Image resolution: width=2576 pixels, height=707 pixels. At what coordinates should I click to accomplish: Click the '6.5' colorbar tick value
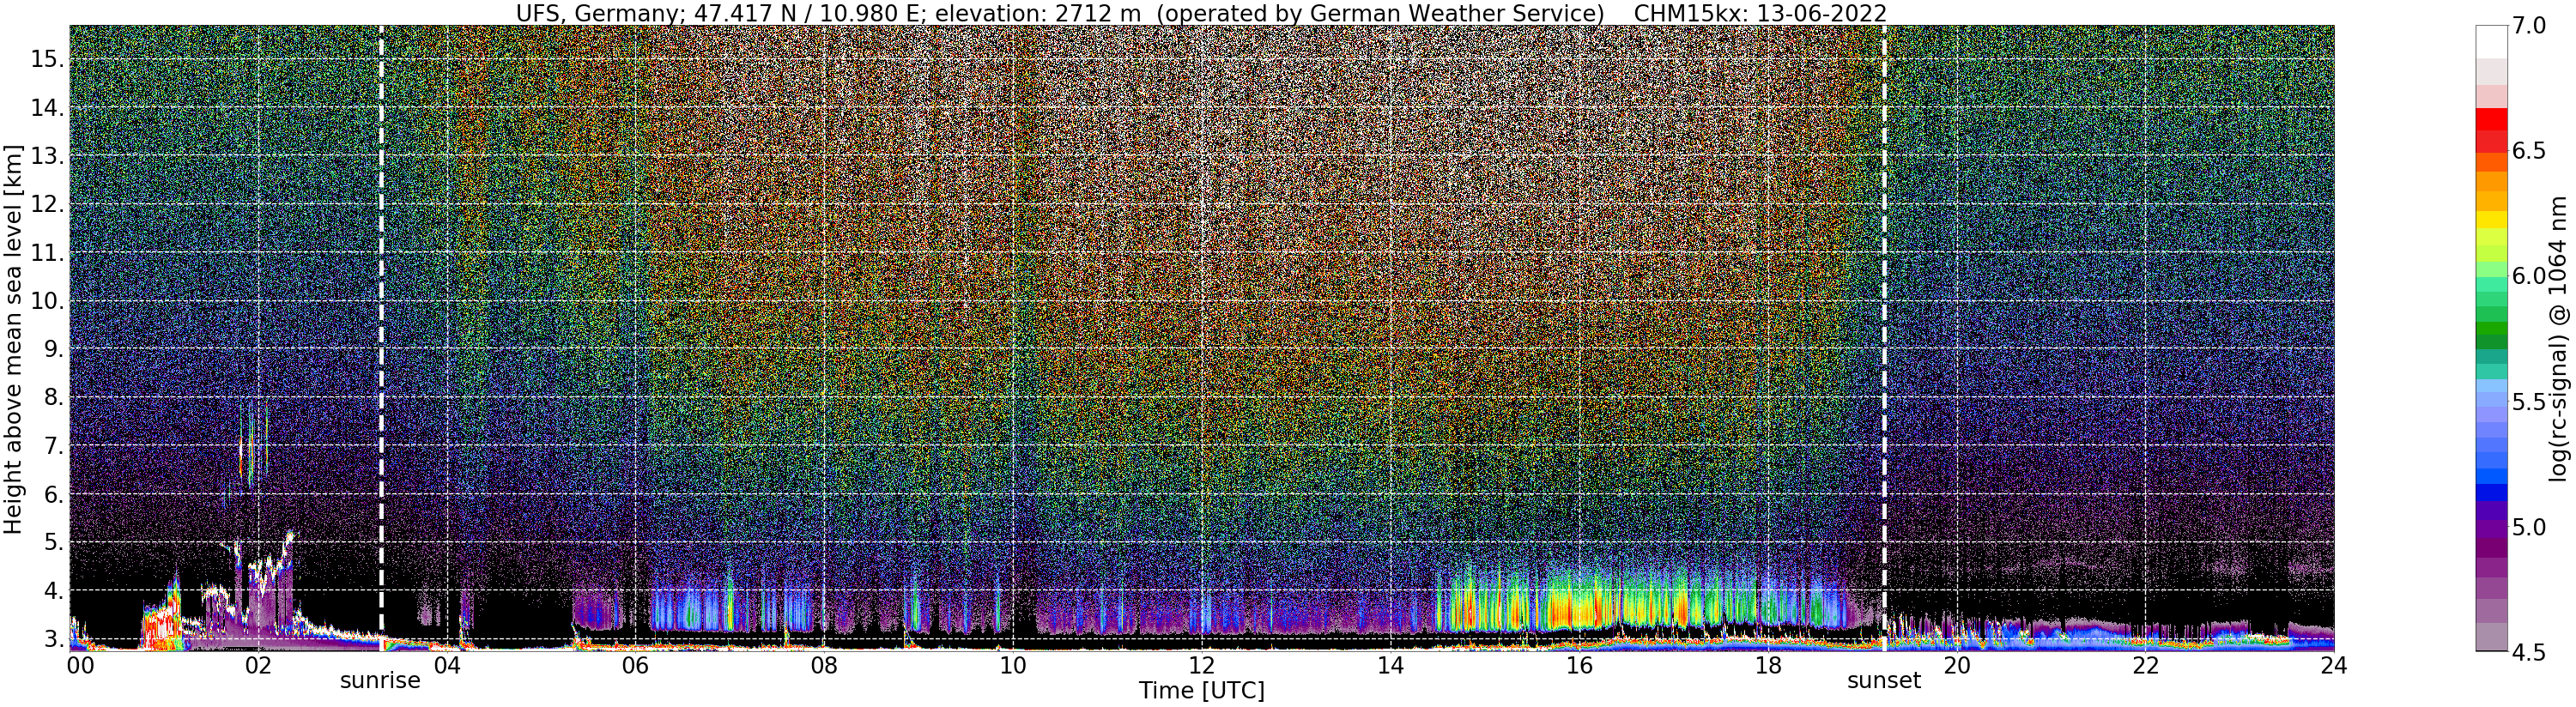click(2527, 151)
